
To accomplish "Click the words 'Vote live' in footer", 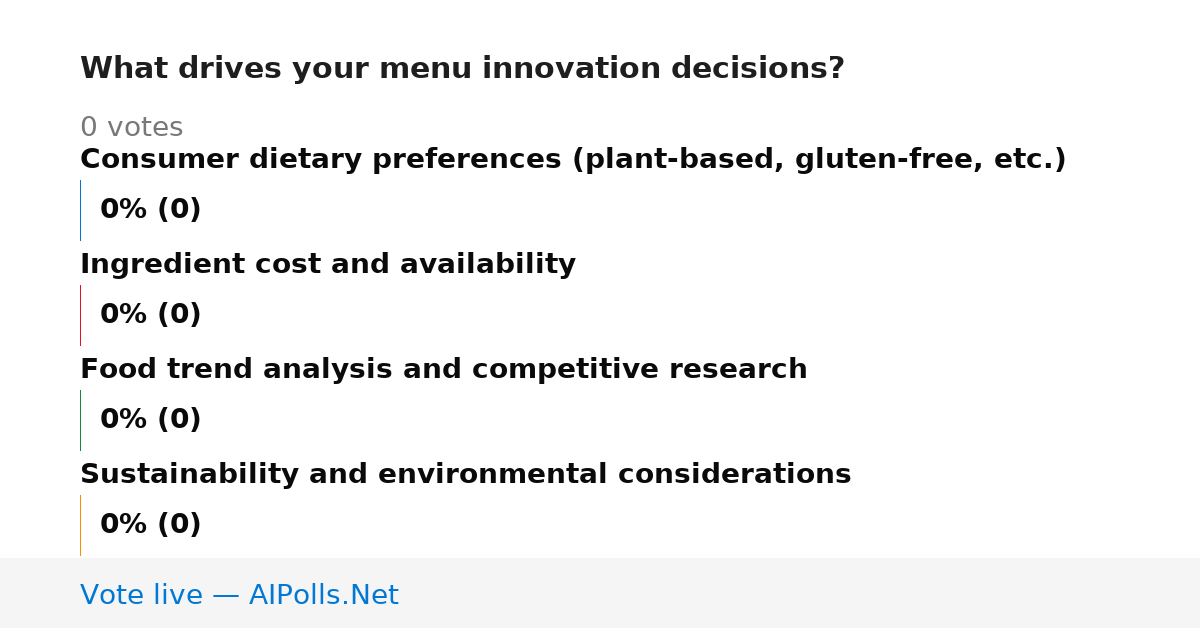I will [141, 595].
